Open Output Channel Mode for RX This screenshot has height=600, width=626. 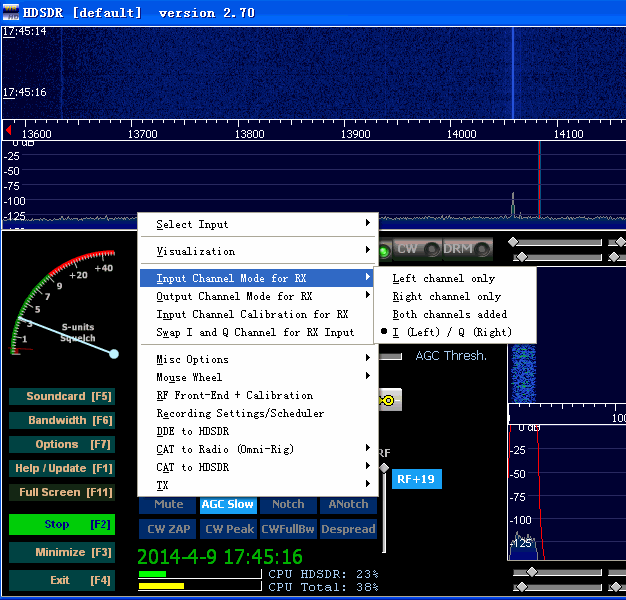click(x=258, y=296)
